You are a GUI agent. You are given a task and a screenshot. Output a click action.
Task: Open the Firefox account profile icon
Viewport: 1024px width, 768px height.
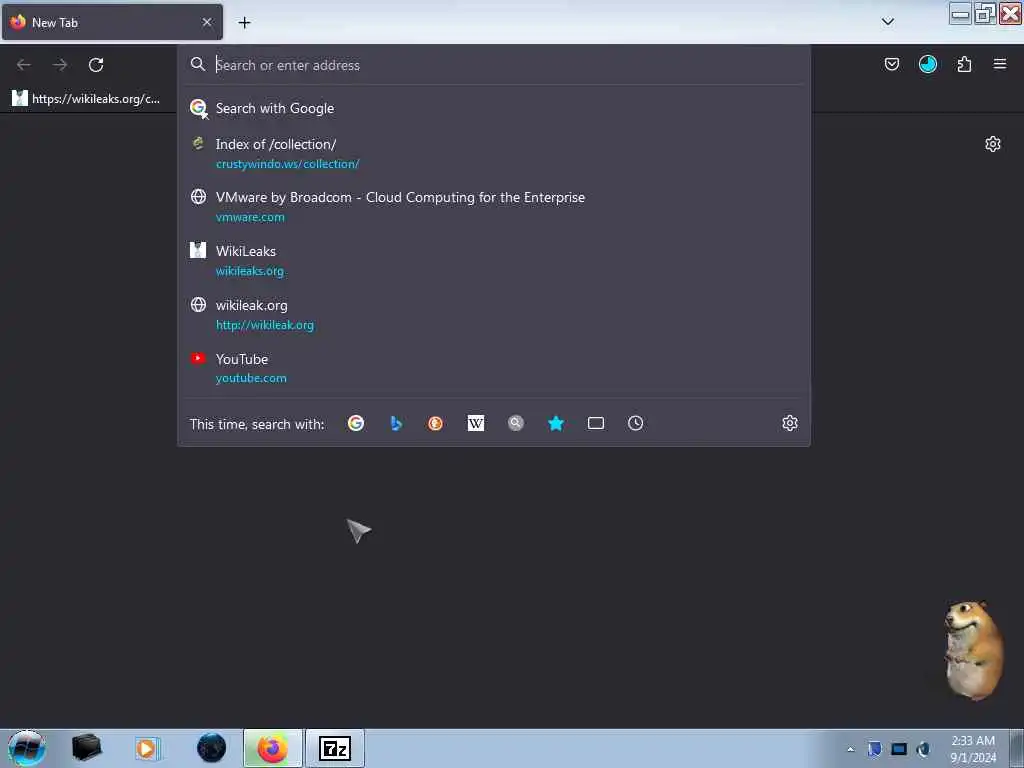coord(927,64)
